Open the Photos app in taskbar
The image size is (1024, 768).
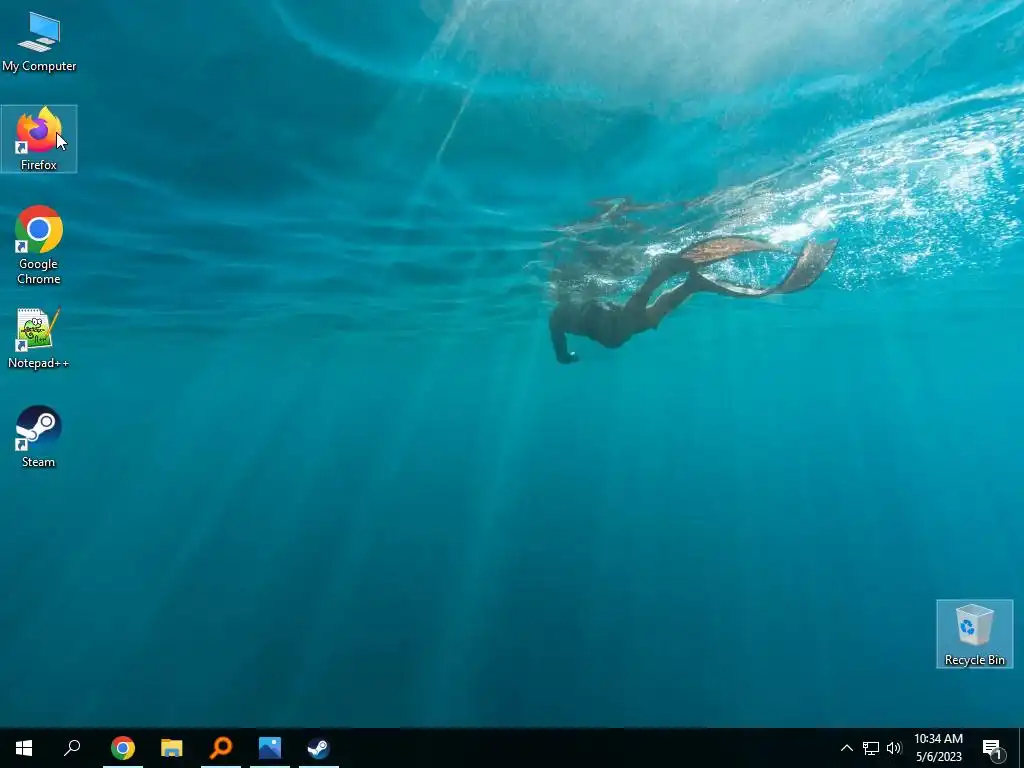[x=270, y=748]
